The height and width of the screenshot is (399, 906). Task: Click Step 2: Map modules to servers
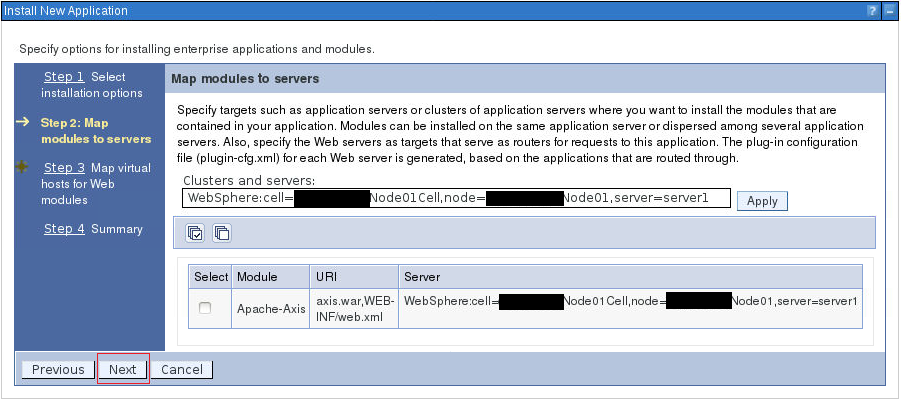tap(96, 131)
